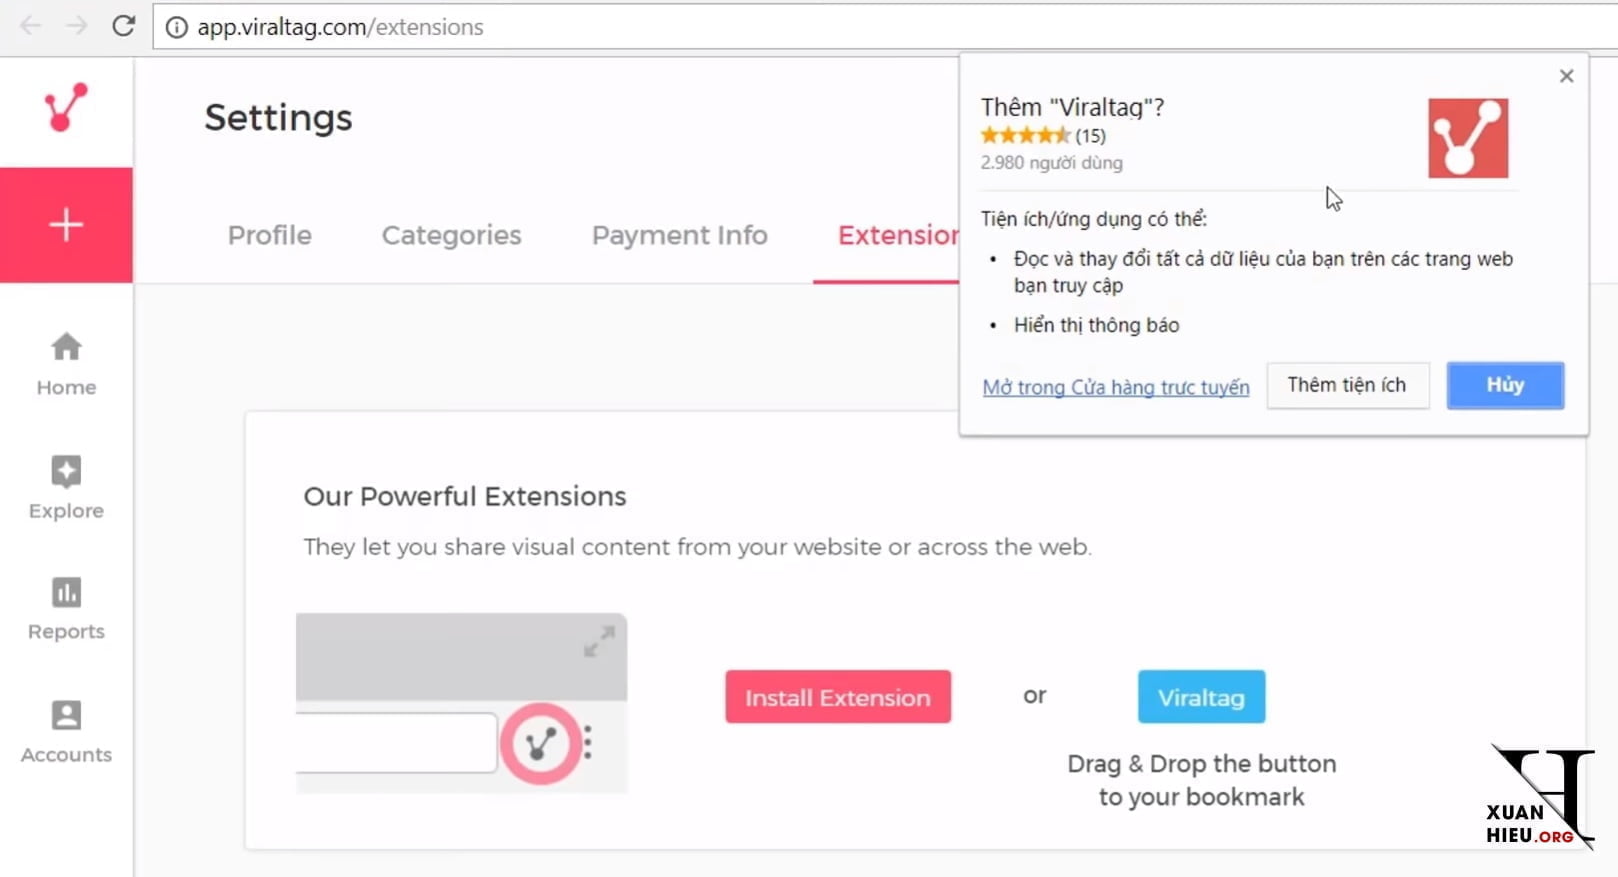Image resolution: width=1618 pixels, height=877 pixels.
Task: Confirm with the Thêm tiện ích button
Action: point(1346,385)
